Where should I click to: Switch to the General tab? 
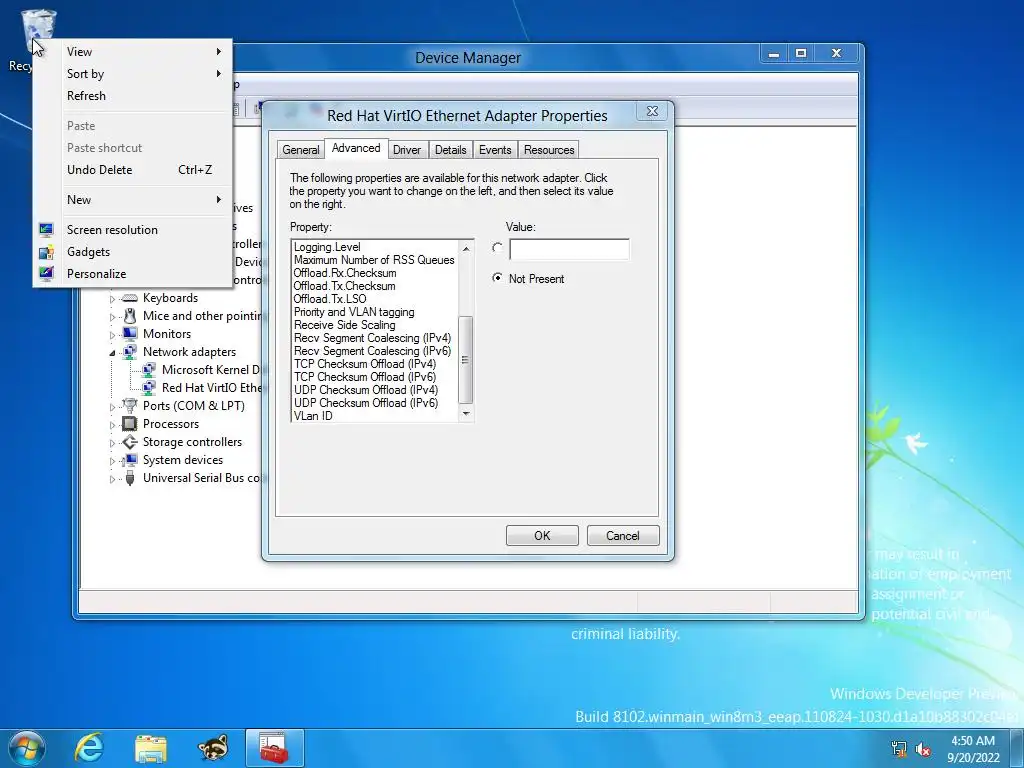[300, 150]
